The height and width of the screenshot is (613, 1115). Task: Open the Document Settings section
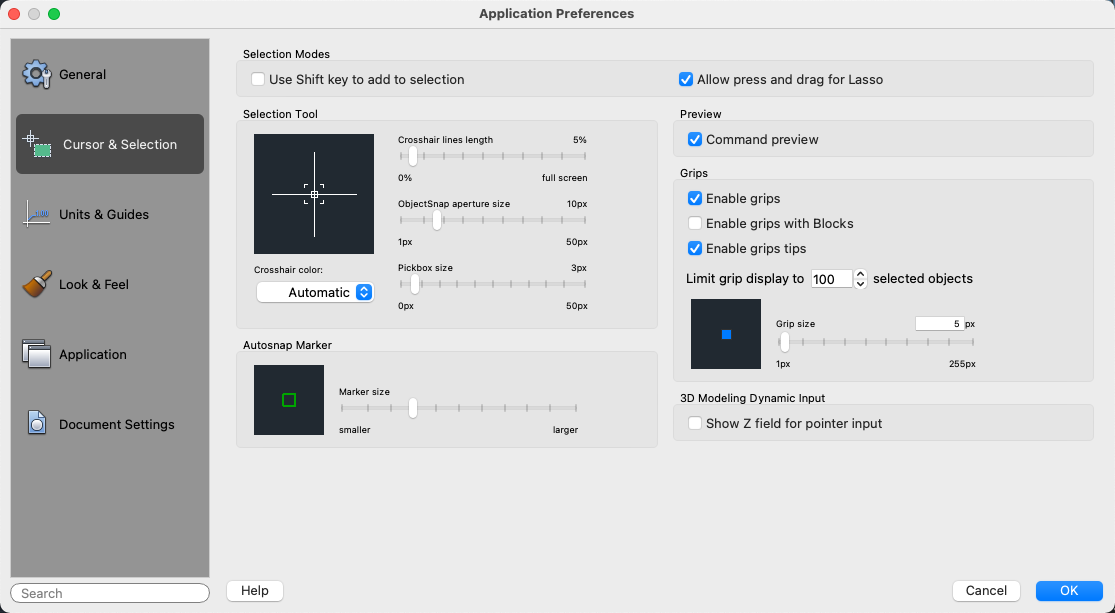tap(116, 424)
